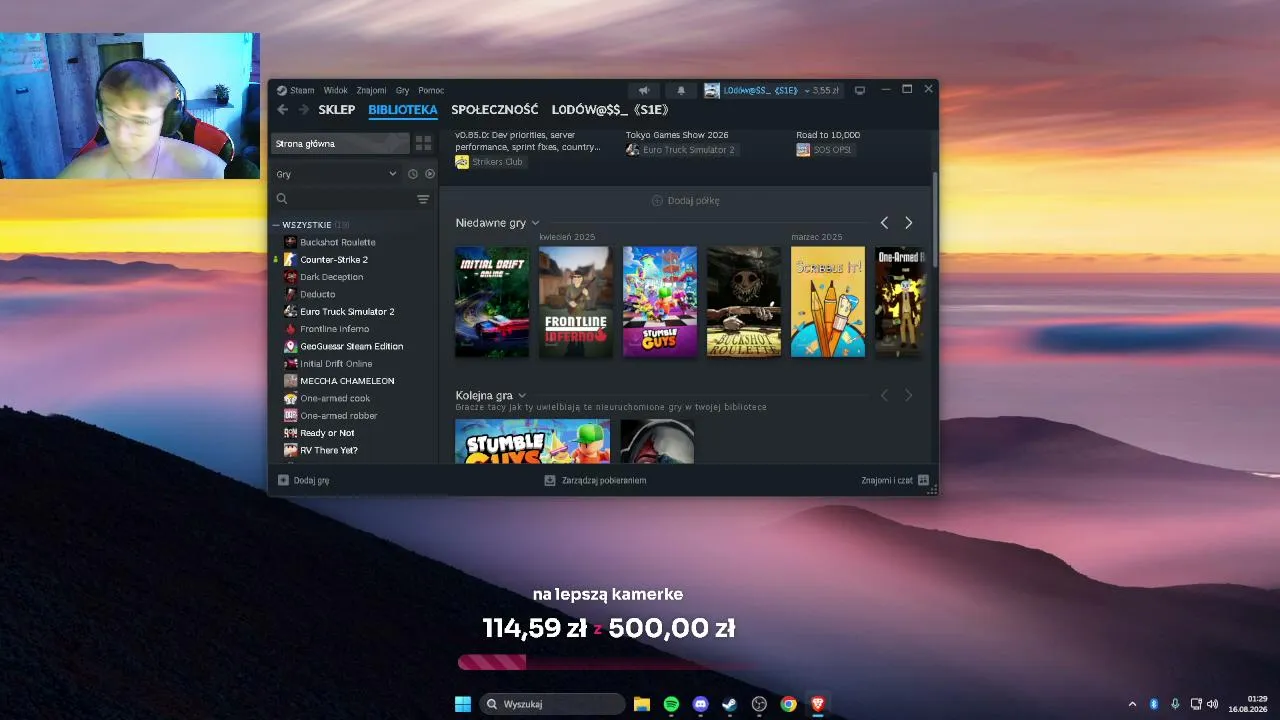
Task: Switch to the SPOŁECZNOŚĆ tab
Action: [495, 110]
